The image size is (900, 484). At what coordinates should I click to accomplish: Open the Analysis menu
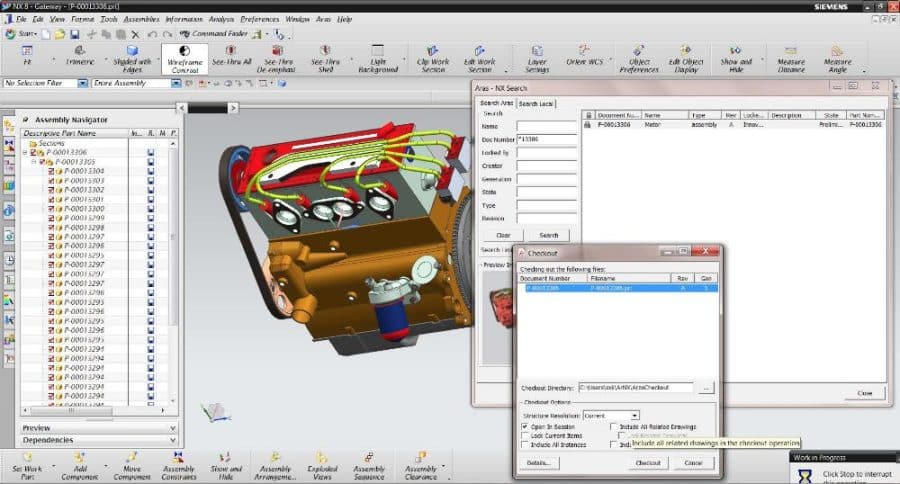(x=221, y=19)
